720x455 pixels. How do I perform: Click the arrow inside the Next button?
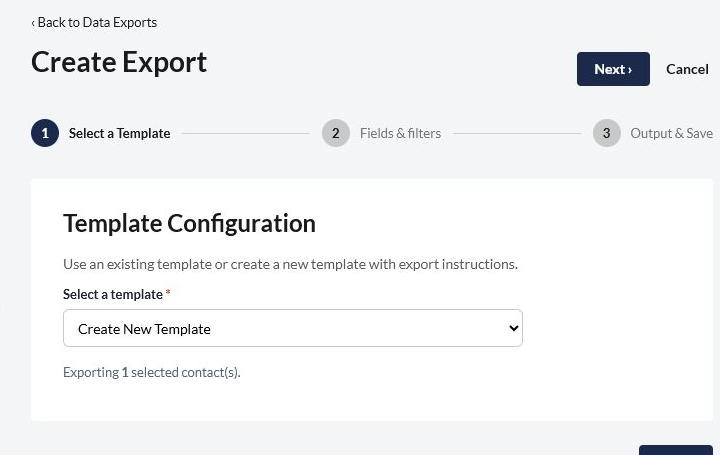click(x=630, y=70)
